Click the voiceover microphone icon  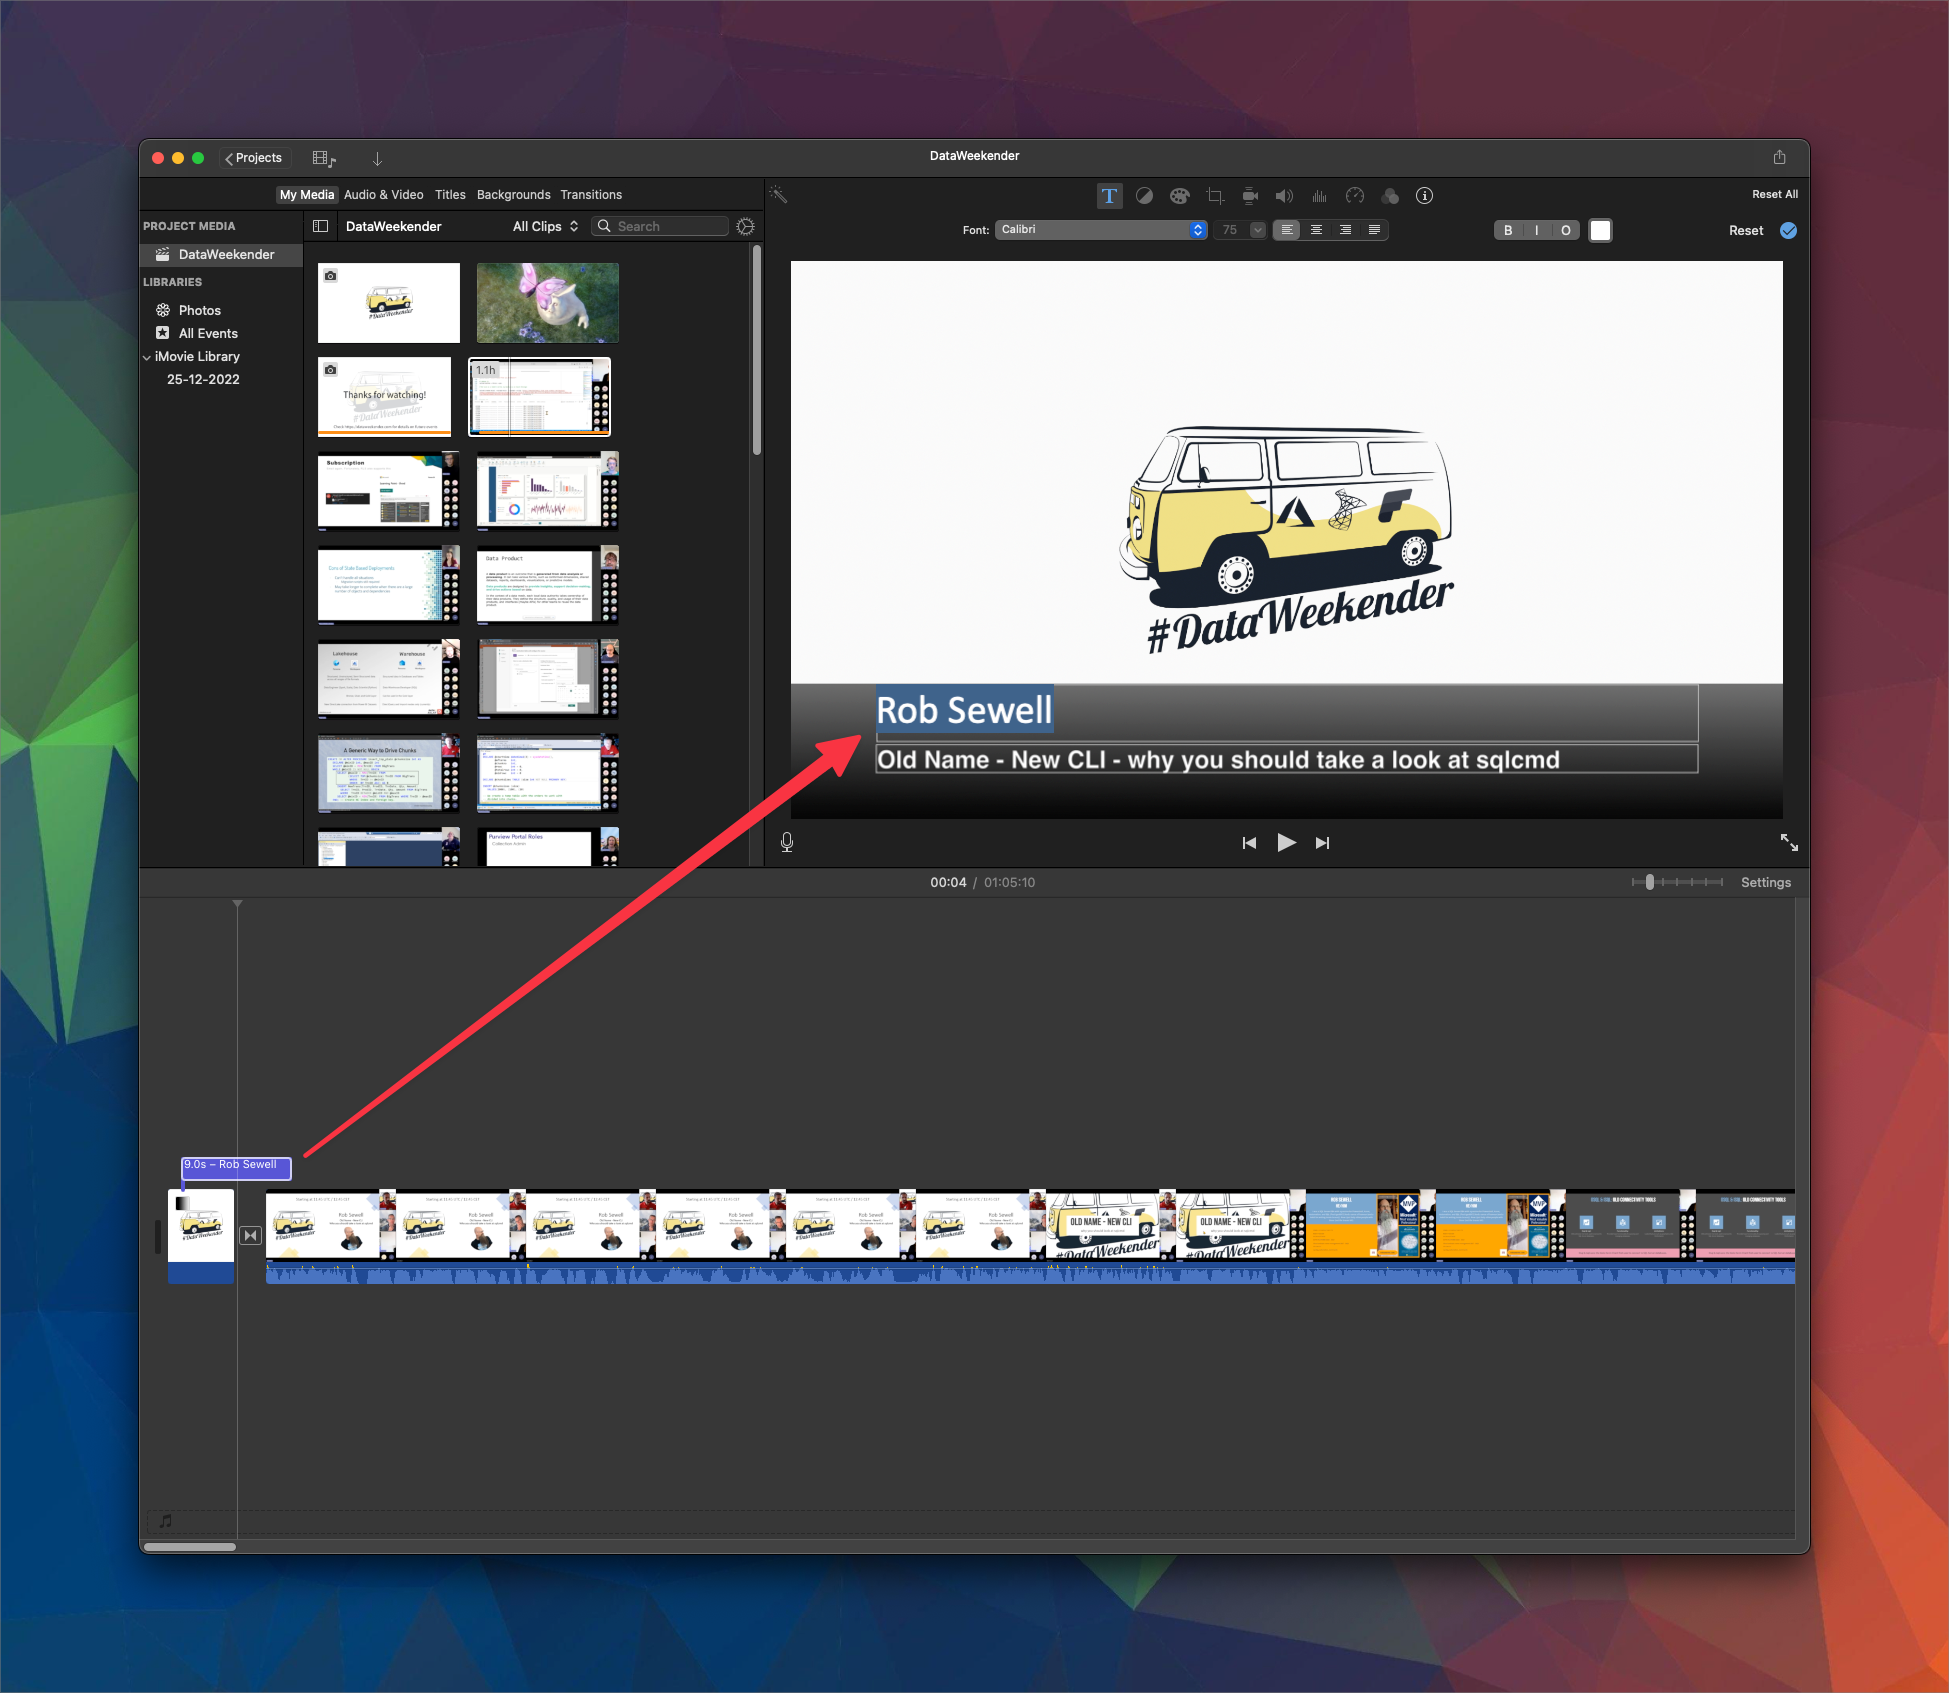[787, 843]
